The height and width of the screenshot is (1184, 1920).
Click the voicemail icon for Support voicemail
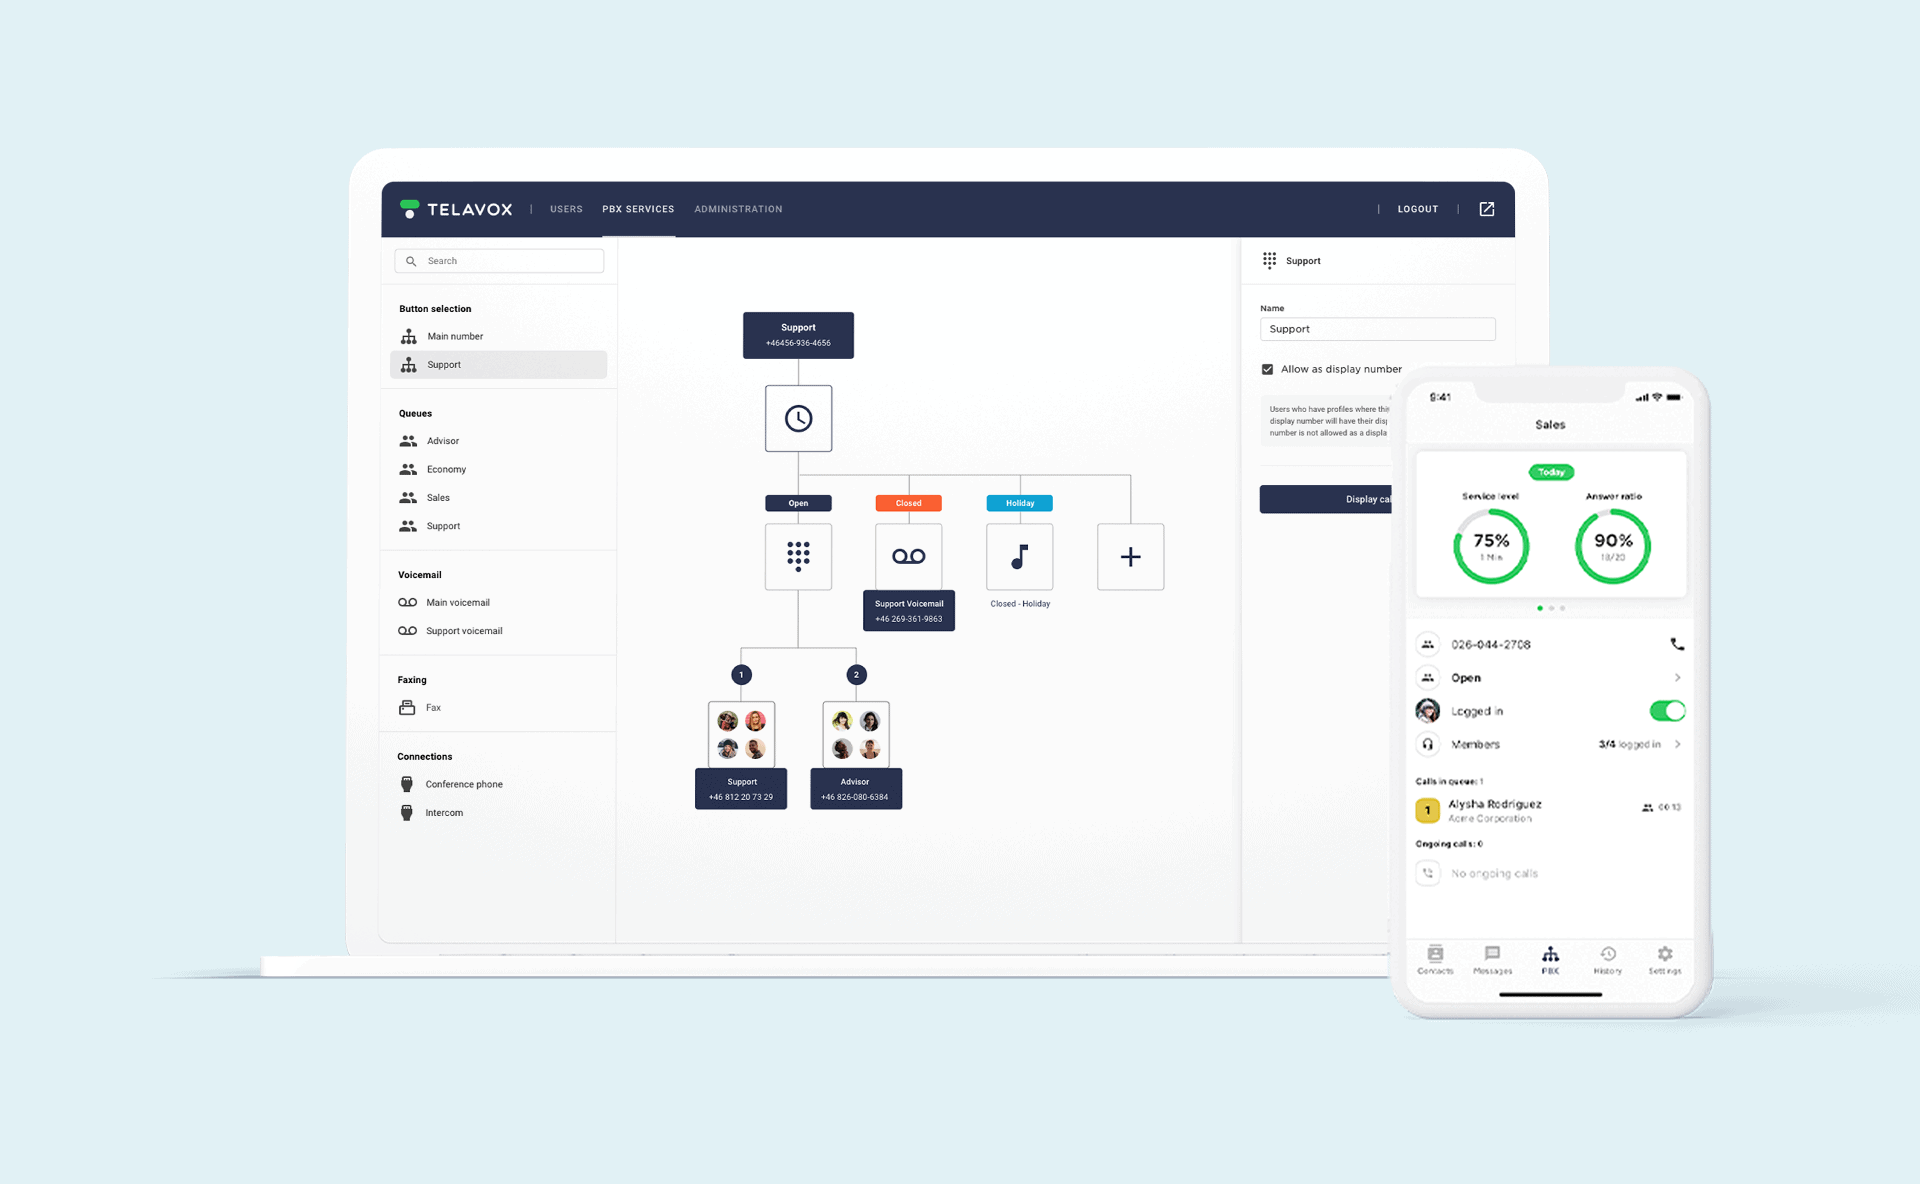pyautogui.click(x=406, y=630)
